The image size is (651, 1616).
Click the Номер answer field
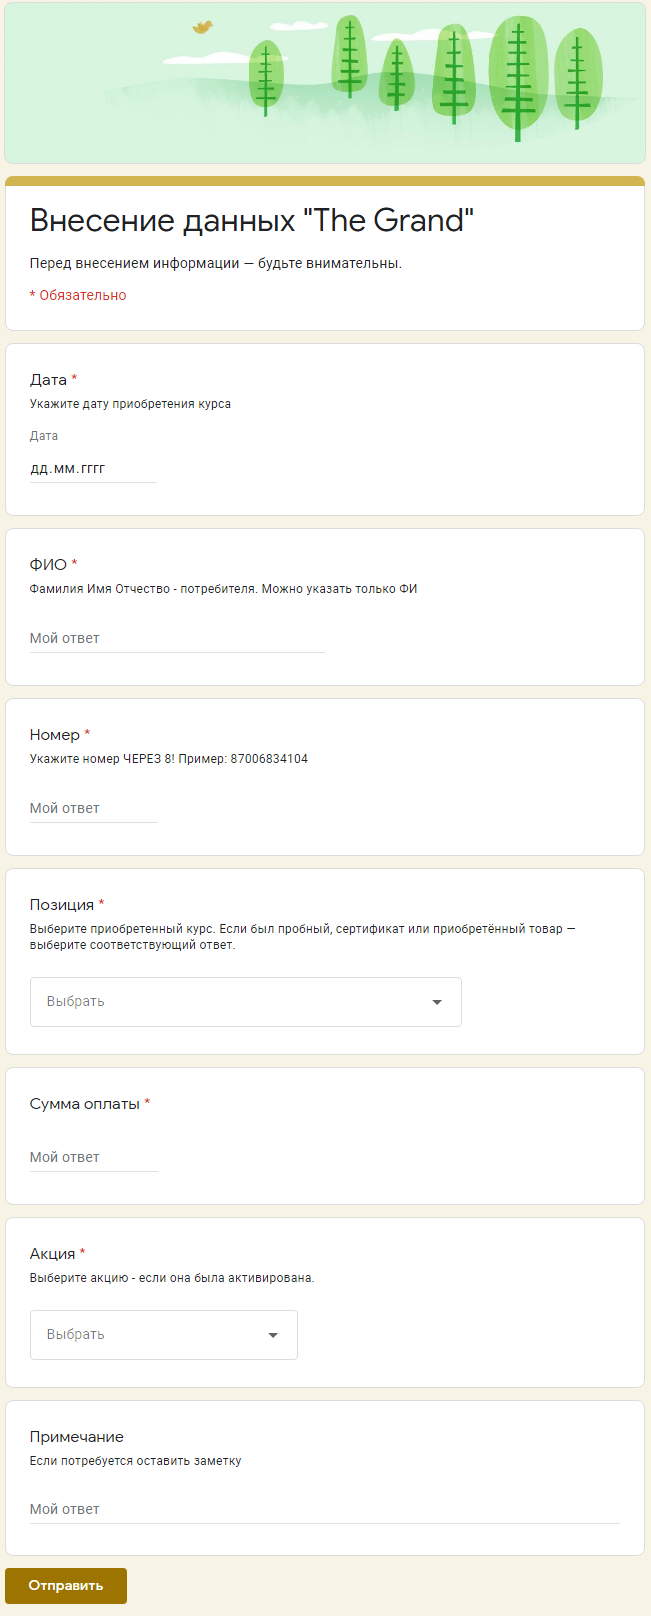(94, 808)
